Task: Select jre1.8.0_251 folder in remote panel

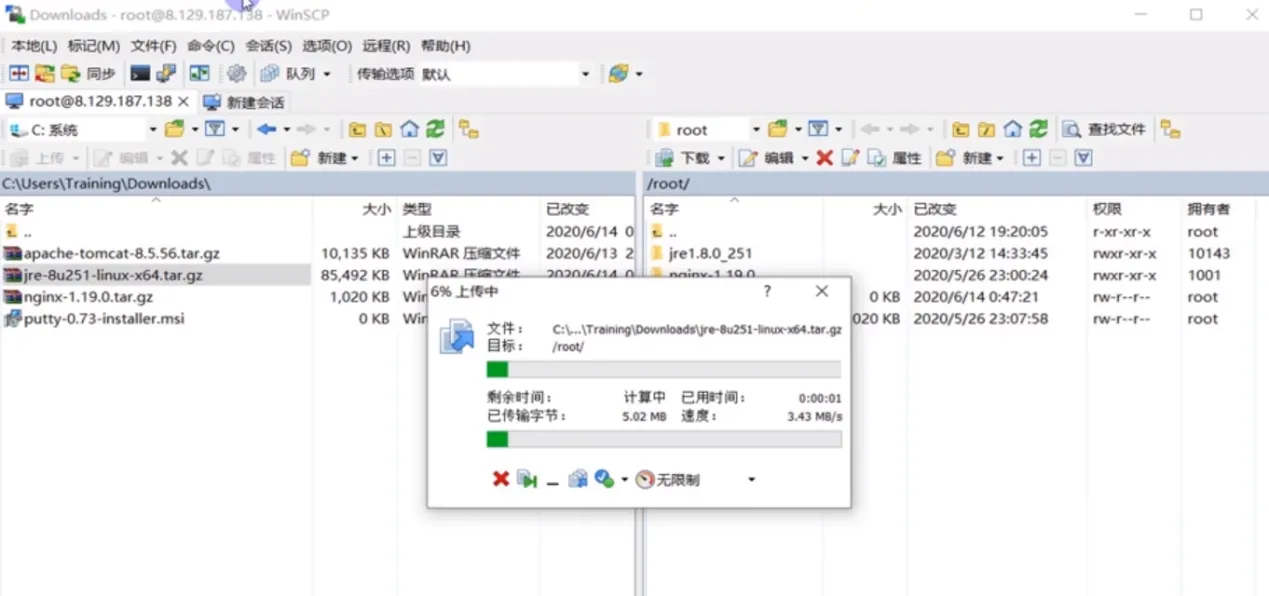Action: tap(710, 253)
